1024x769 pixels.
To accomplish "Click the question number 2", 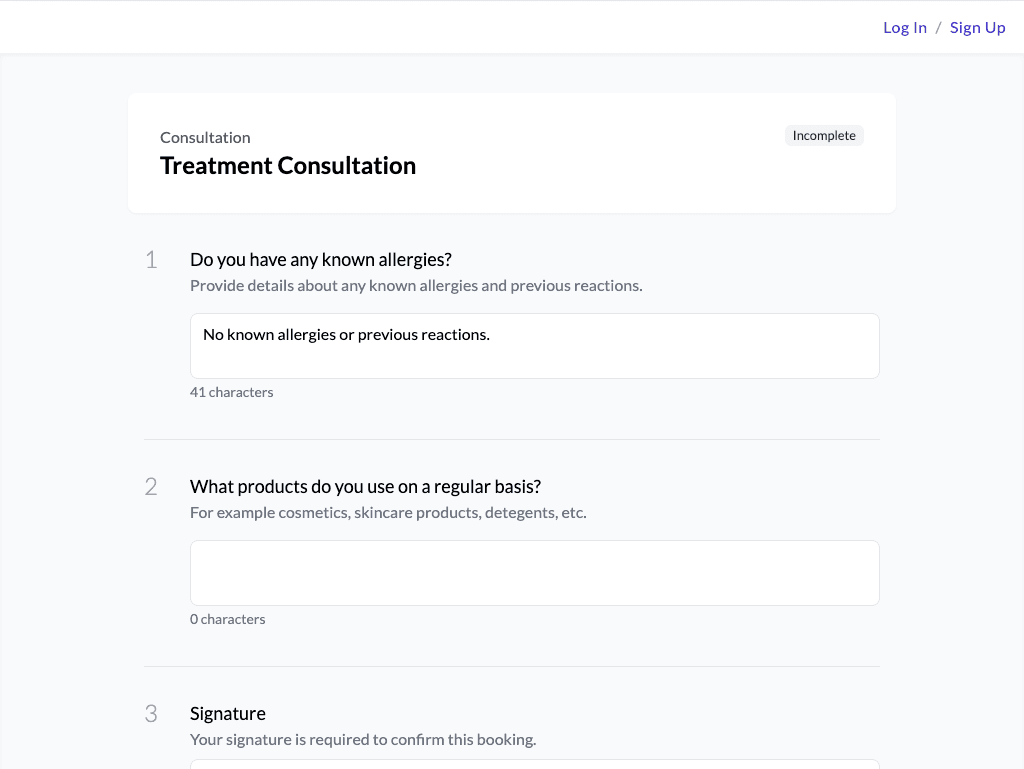I will (x=151, y=488).
